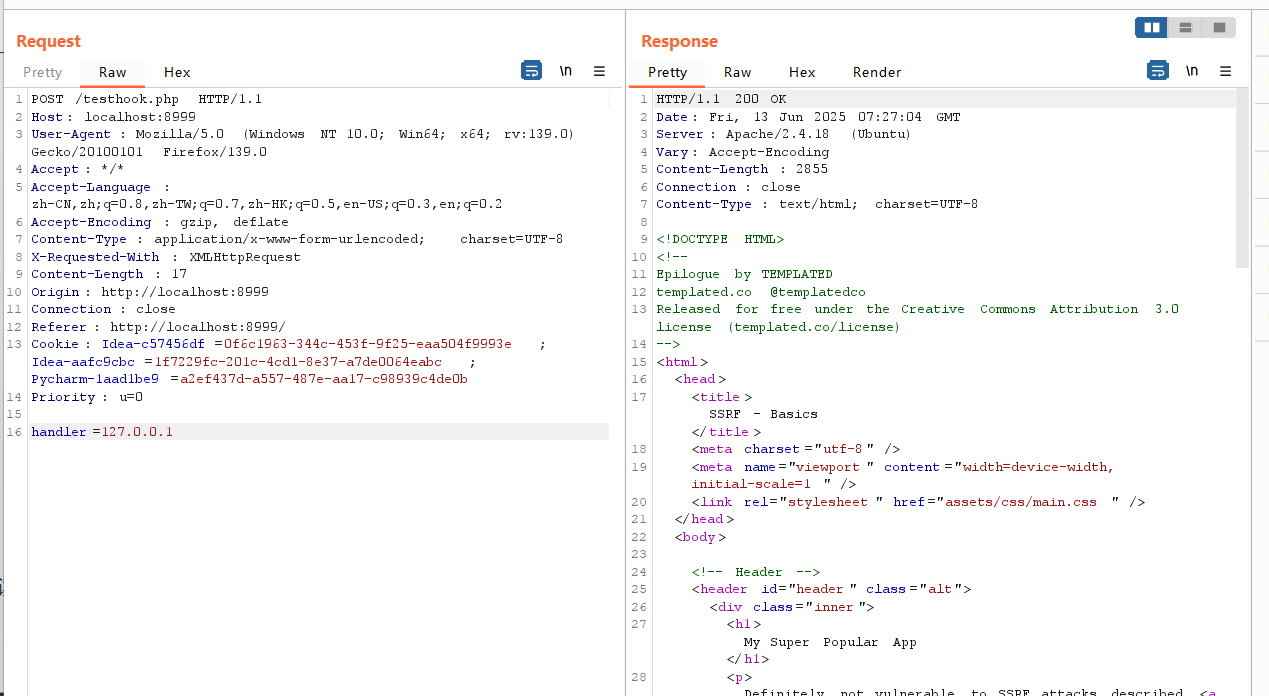
Task: Show non-printable chars (\n) in Request
Action: tap(566, 71)
